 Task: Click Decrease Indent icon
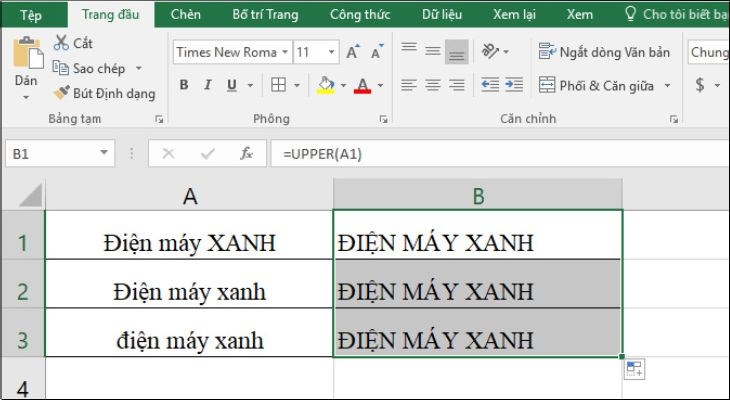point(490,85)
